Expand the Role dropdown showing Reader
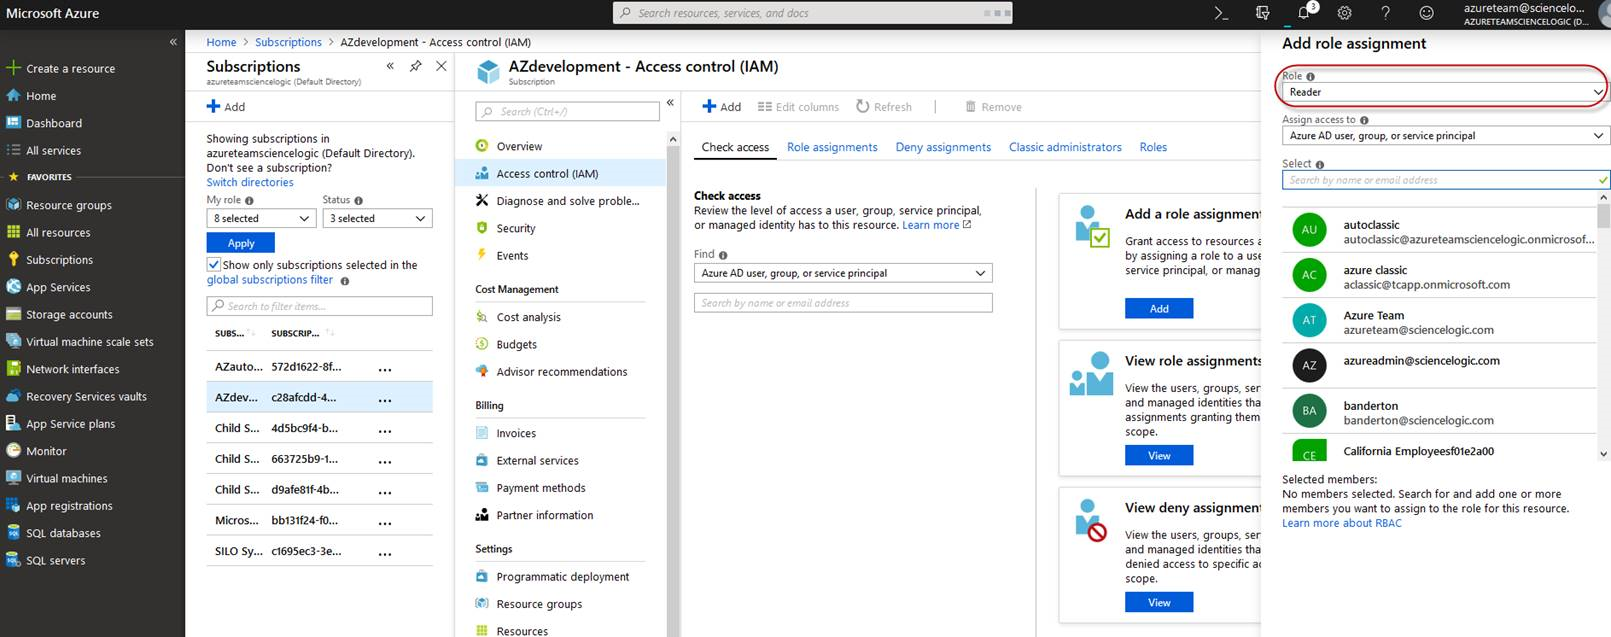This screenshot has height=637, width=1611. click(1443, 92)
